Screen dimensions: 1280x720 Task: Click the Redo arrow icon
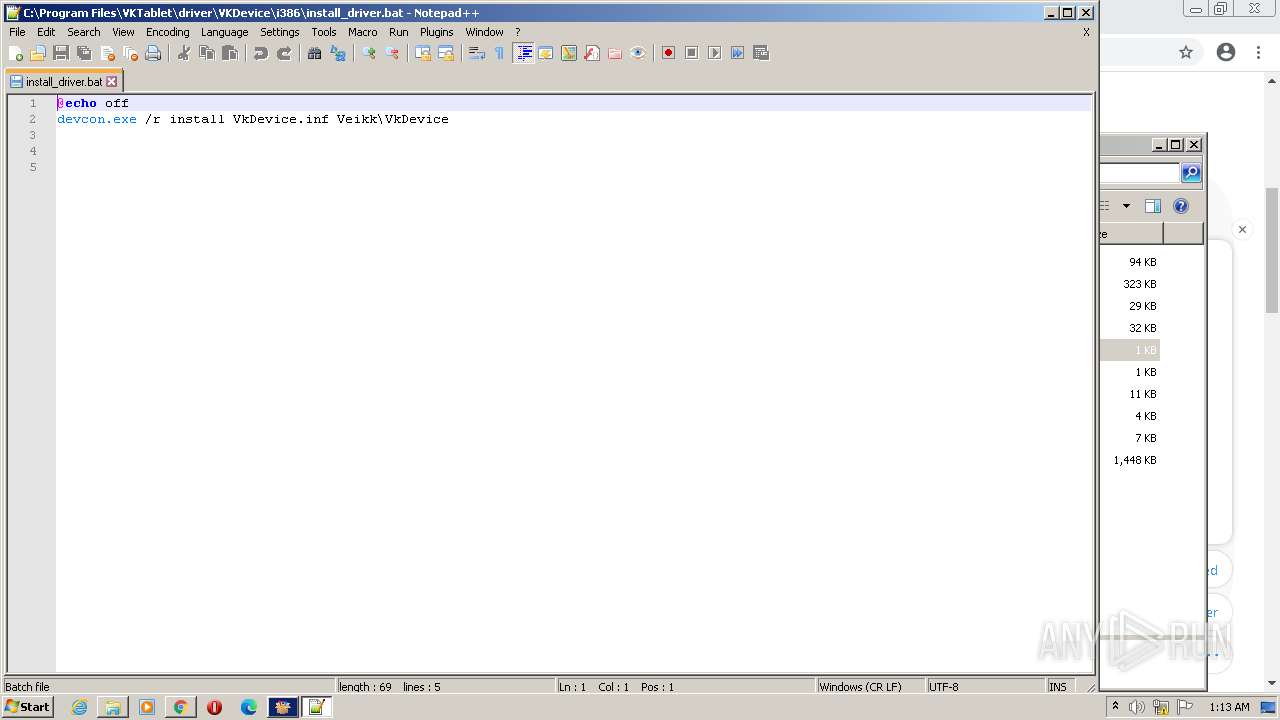click(x=284, y=53)
